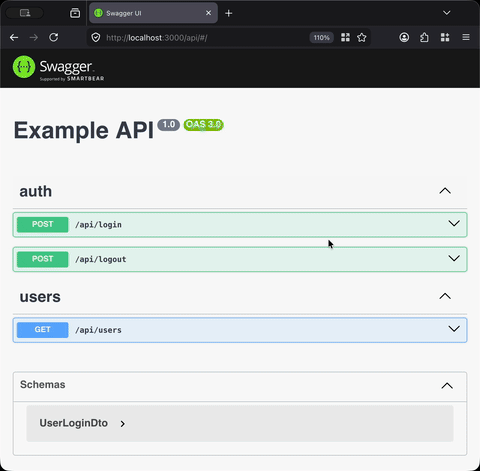
Task: Click the POST badge for /api/logout
Action: coord(43,259)
